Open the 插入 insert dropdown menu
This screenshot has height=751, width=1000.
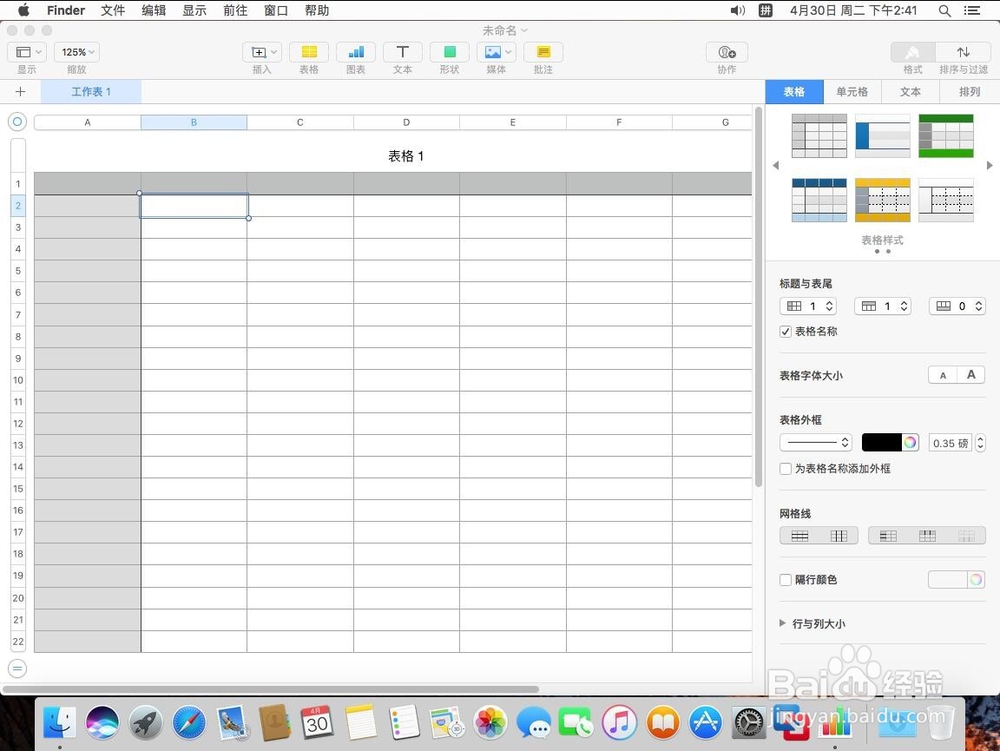[x=261, y=52]
